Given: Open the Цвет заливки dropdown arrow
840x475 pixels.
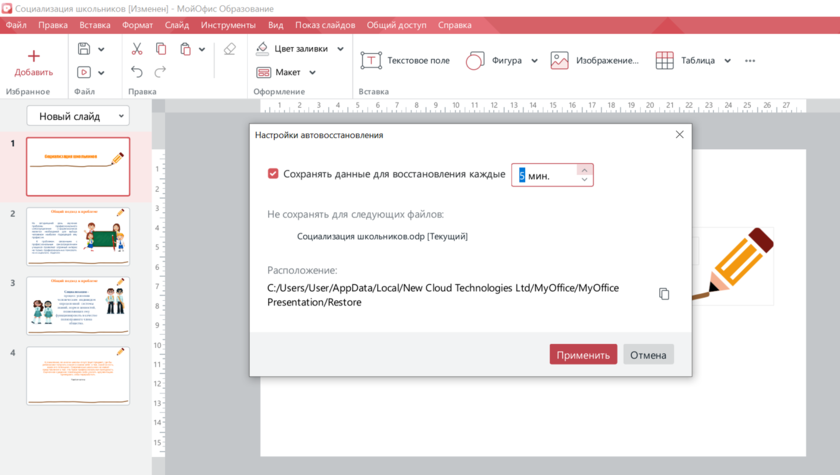Looking at the screenshot, I should (x=340, y=49).
